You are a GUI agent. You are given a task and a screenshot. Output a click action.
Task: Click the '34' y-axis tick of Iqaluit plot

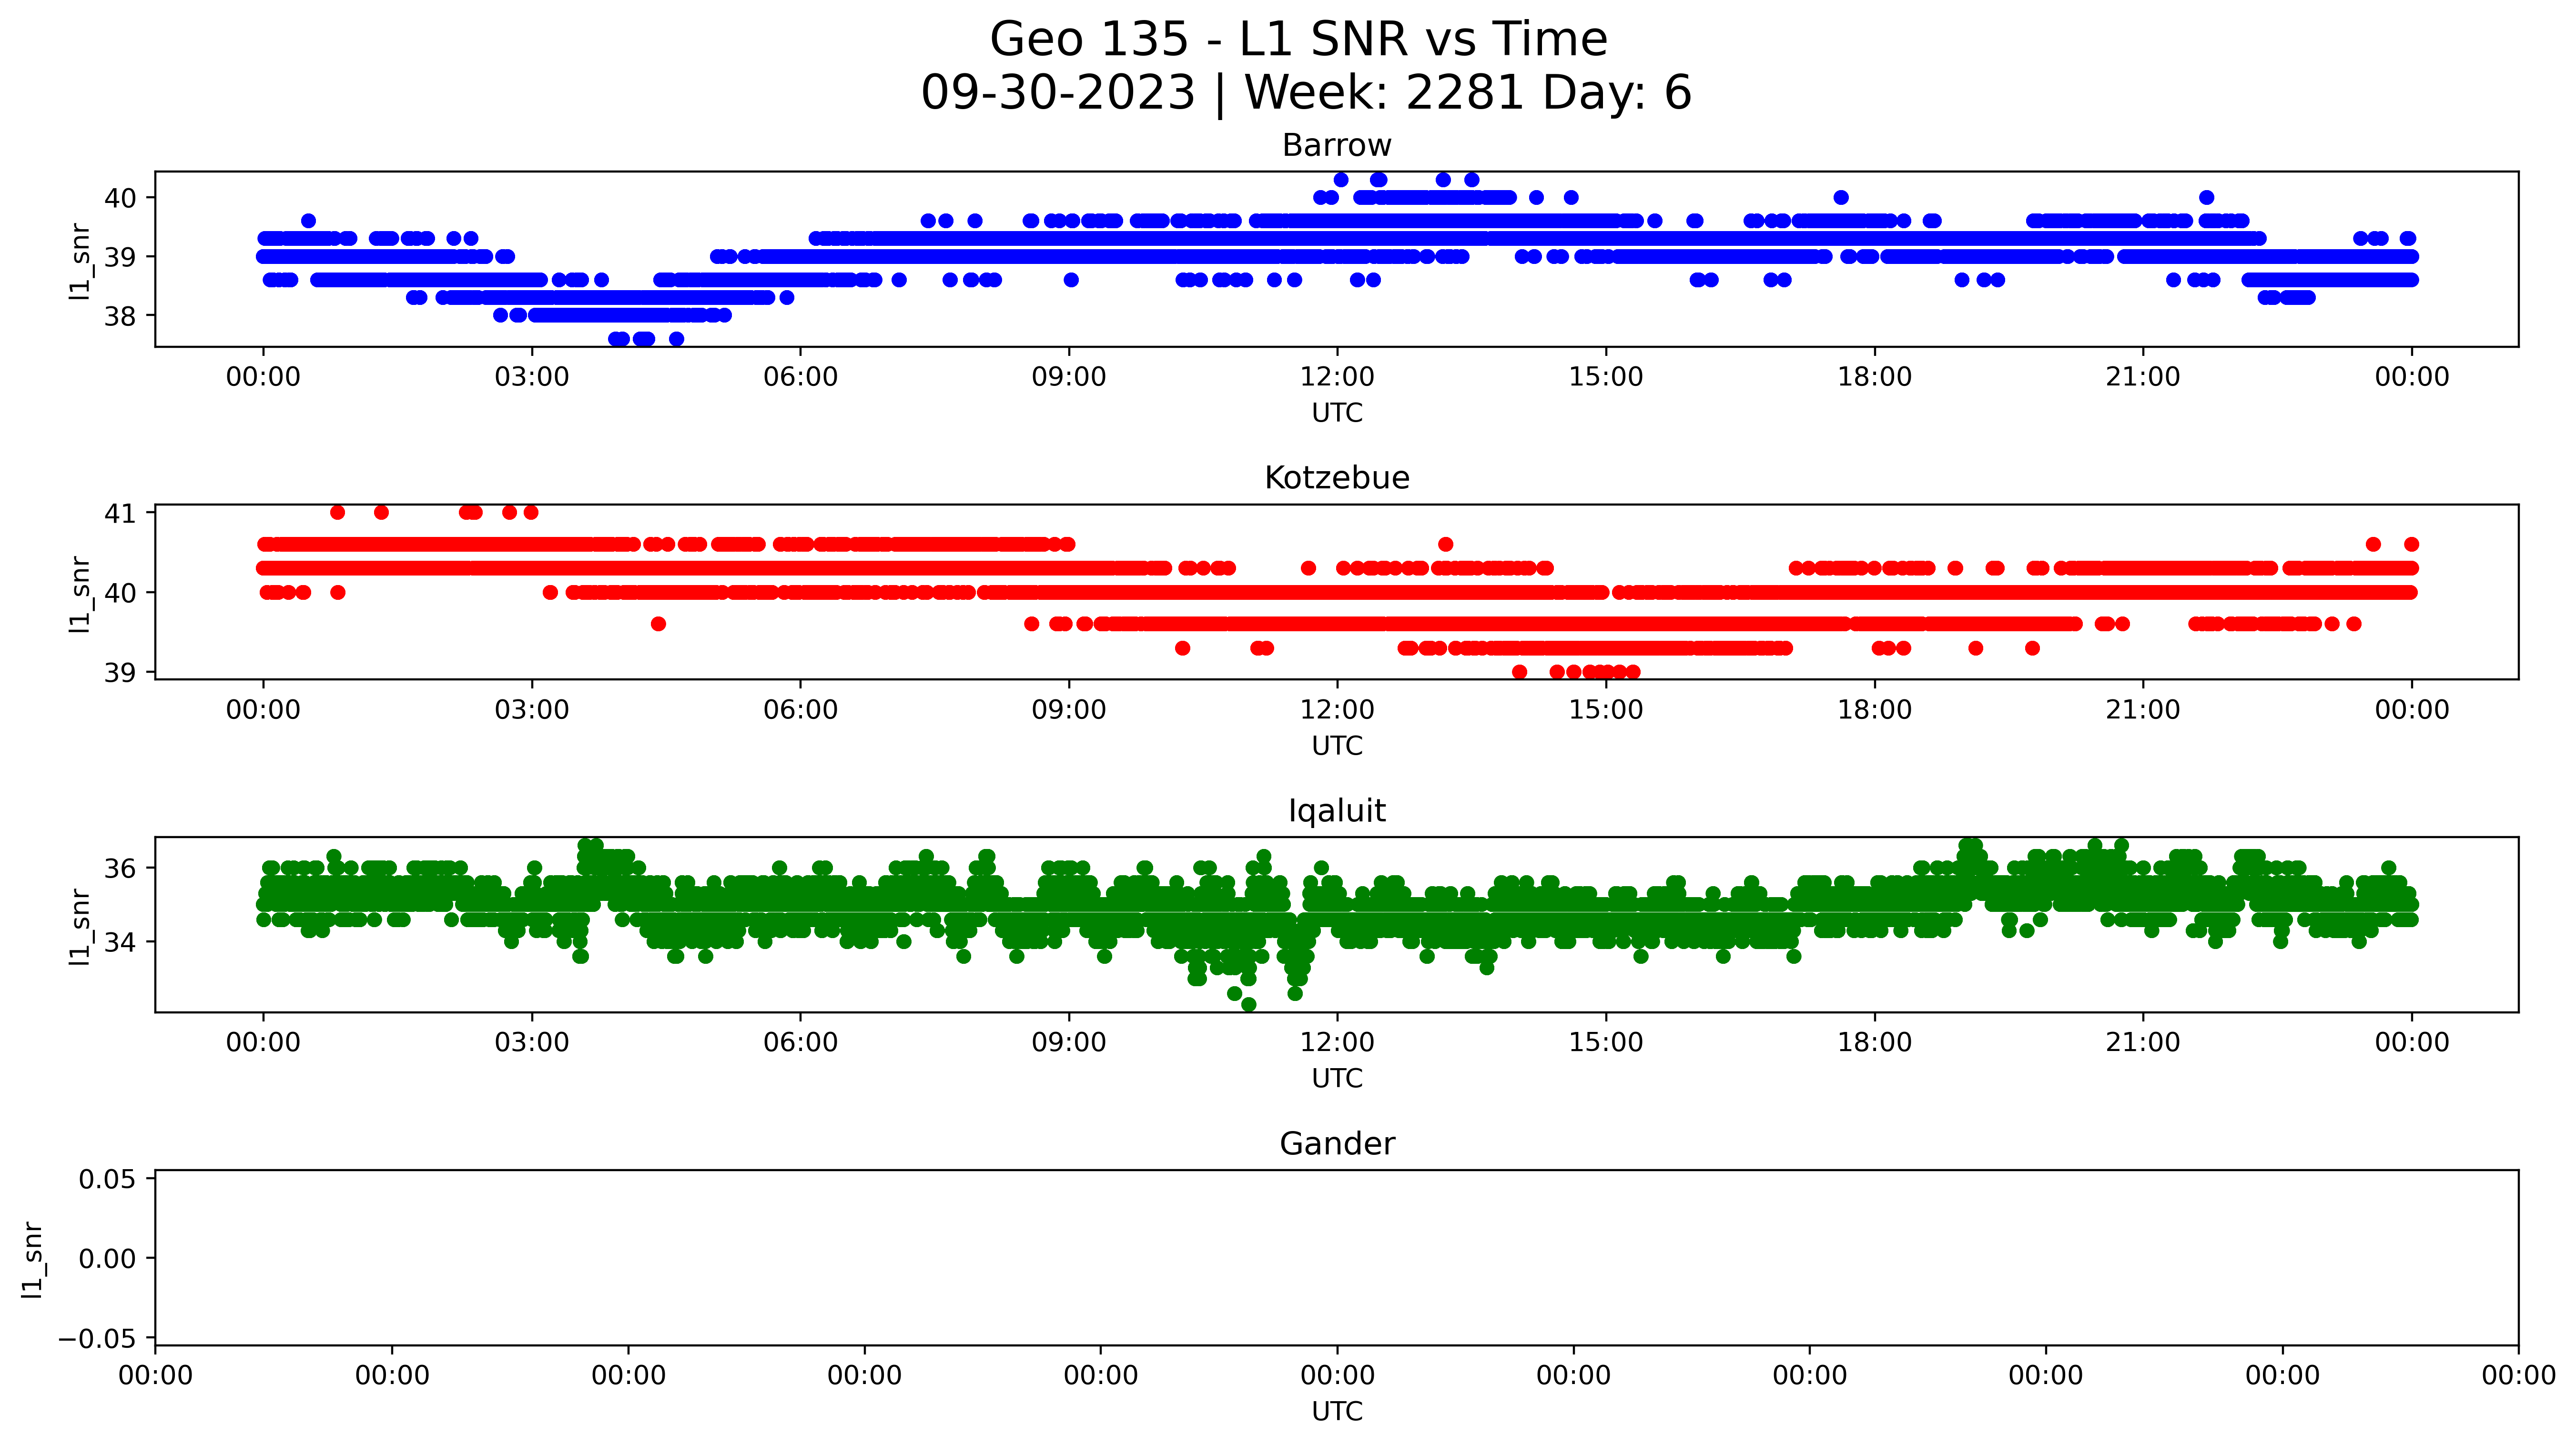tap(121, 942)
